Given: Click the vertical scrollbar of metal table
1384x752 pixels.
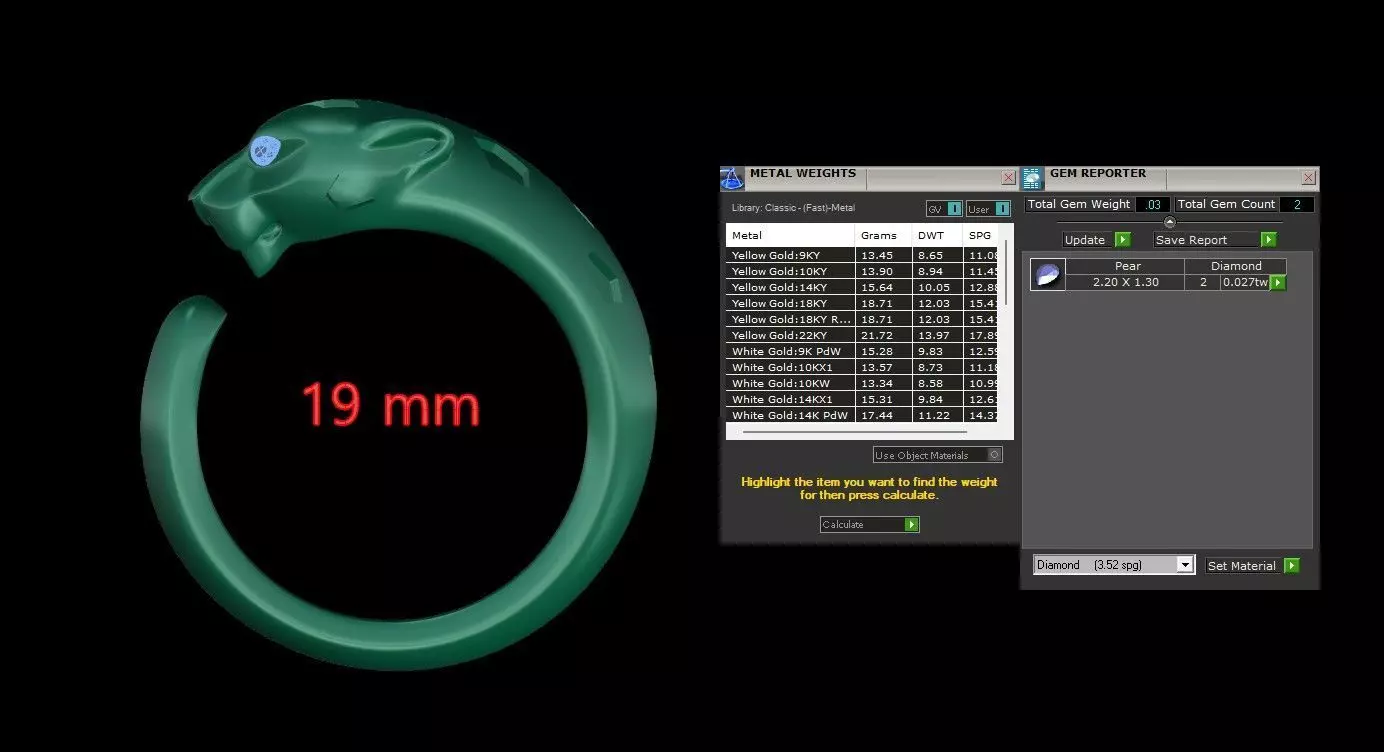Looking at the screenshot, I should point(1005,273).
